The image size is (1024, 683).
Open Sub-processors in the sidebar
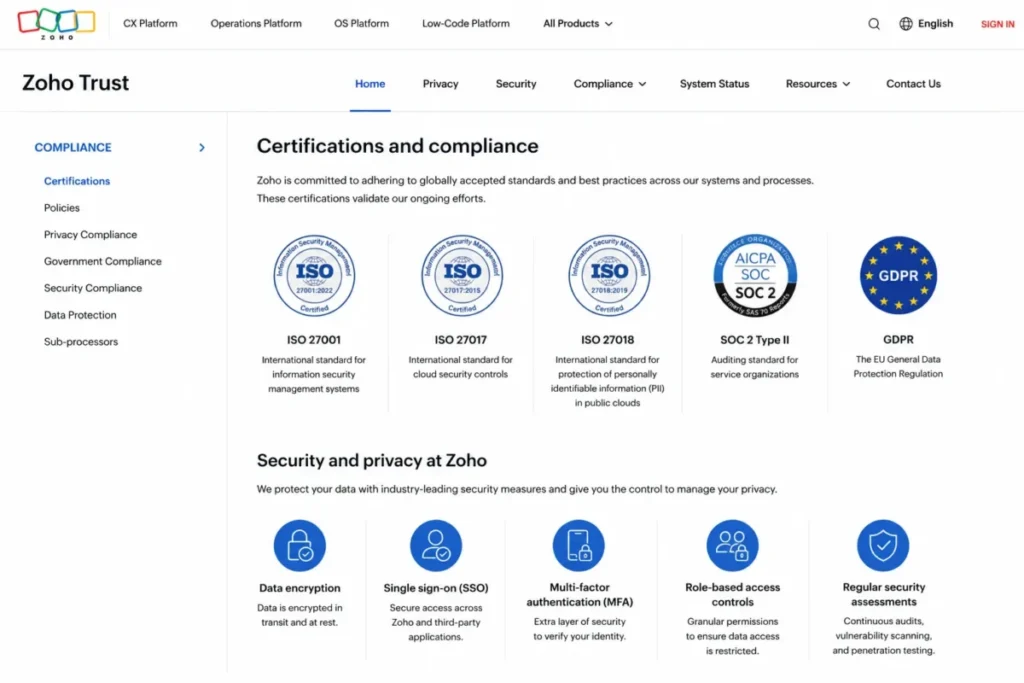[x=81, y=342]
